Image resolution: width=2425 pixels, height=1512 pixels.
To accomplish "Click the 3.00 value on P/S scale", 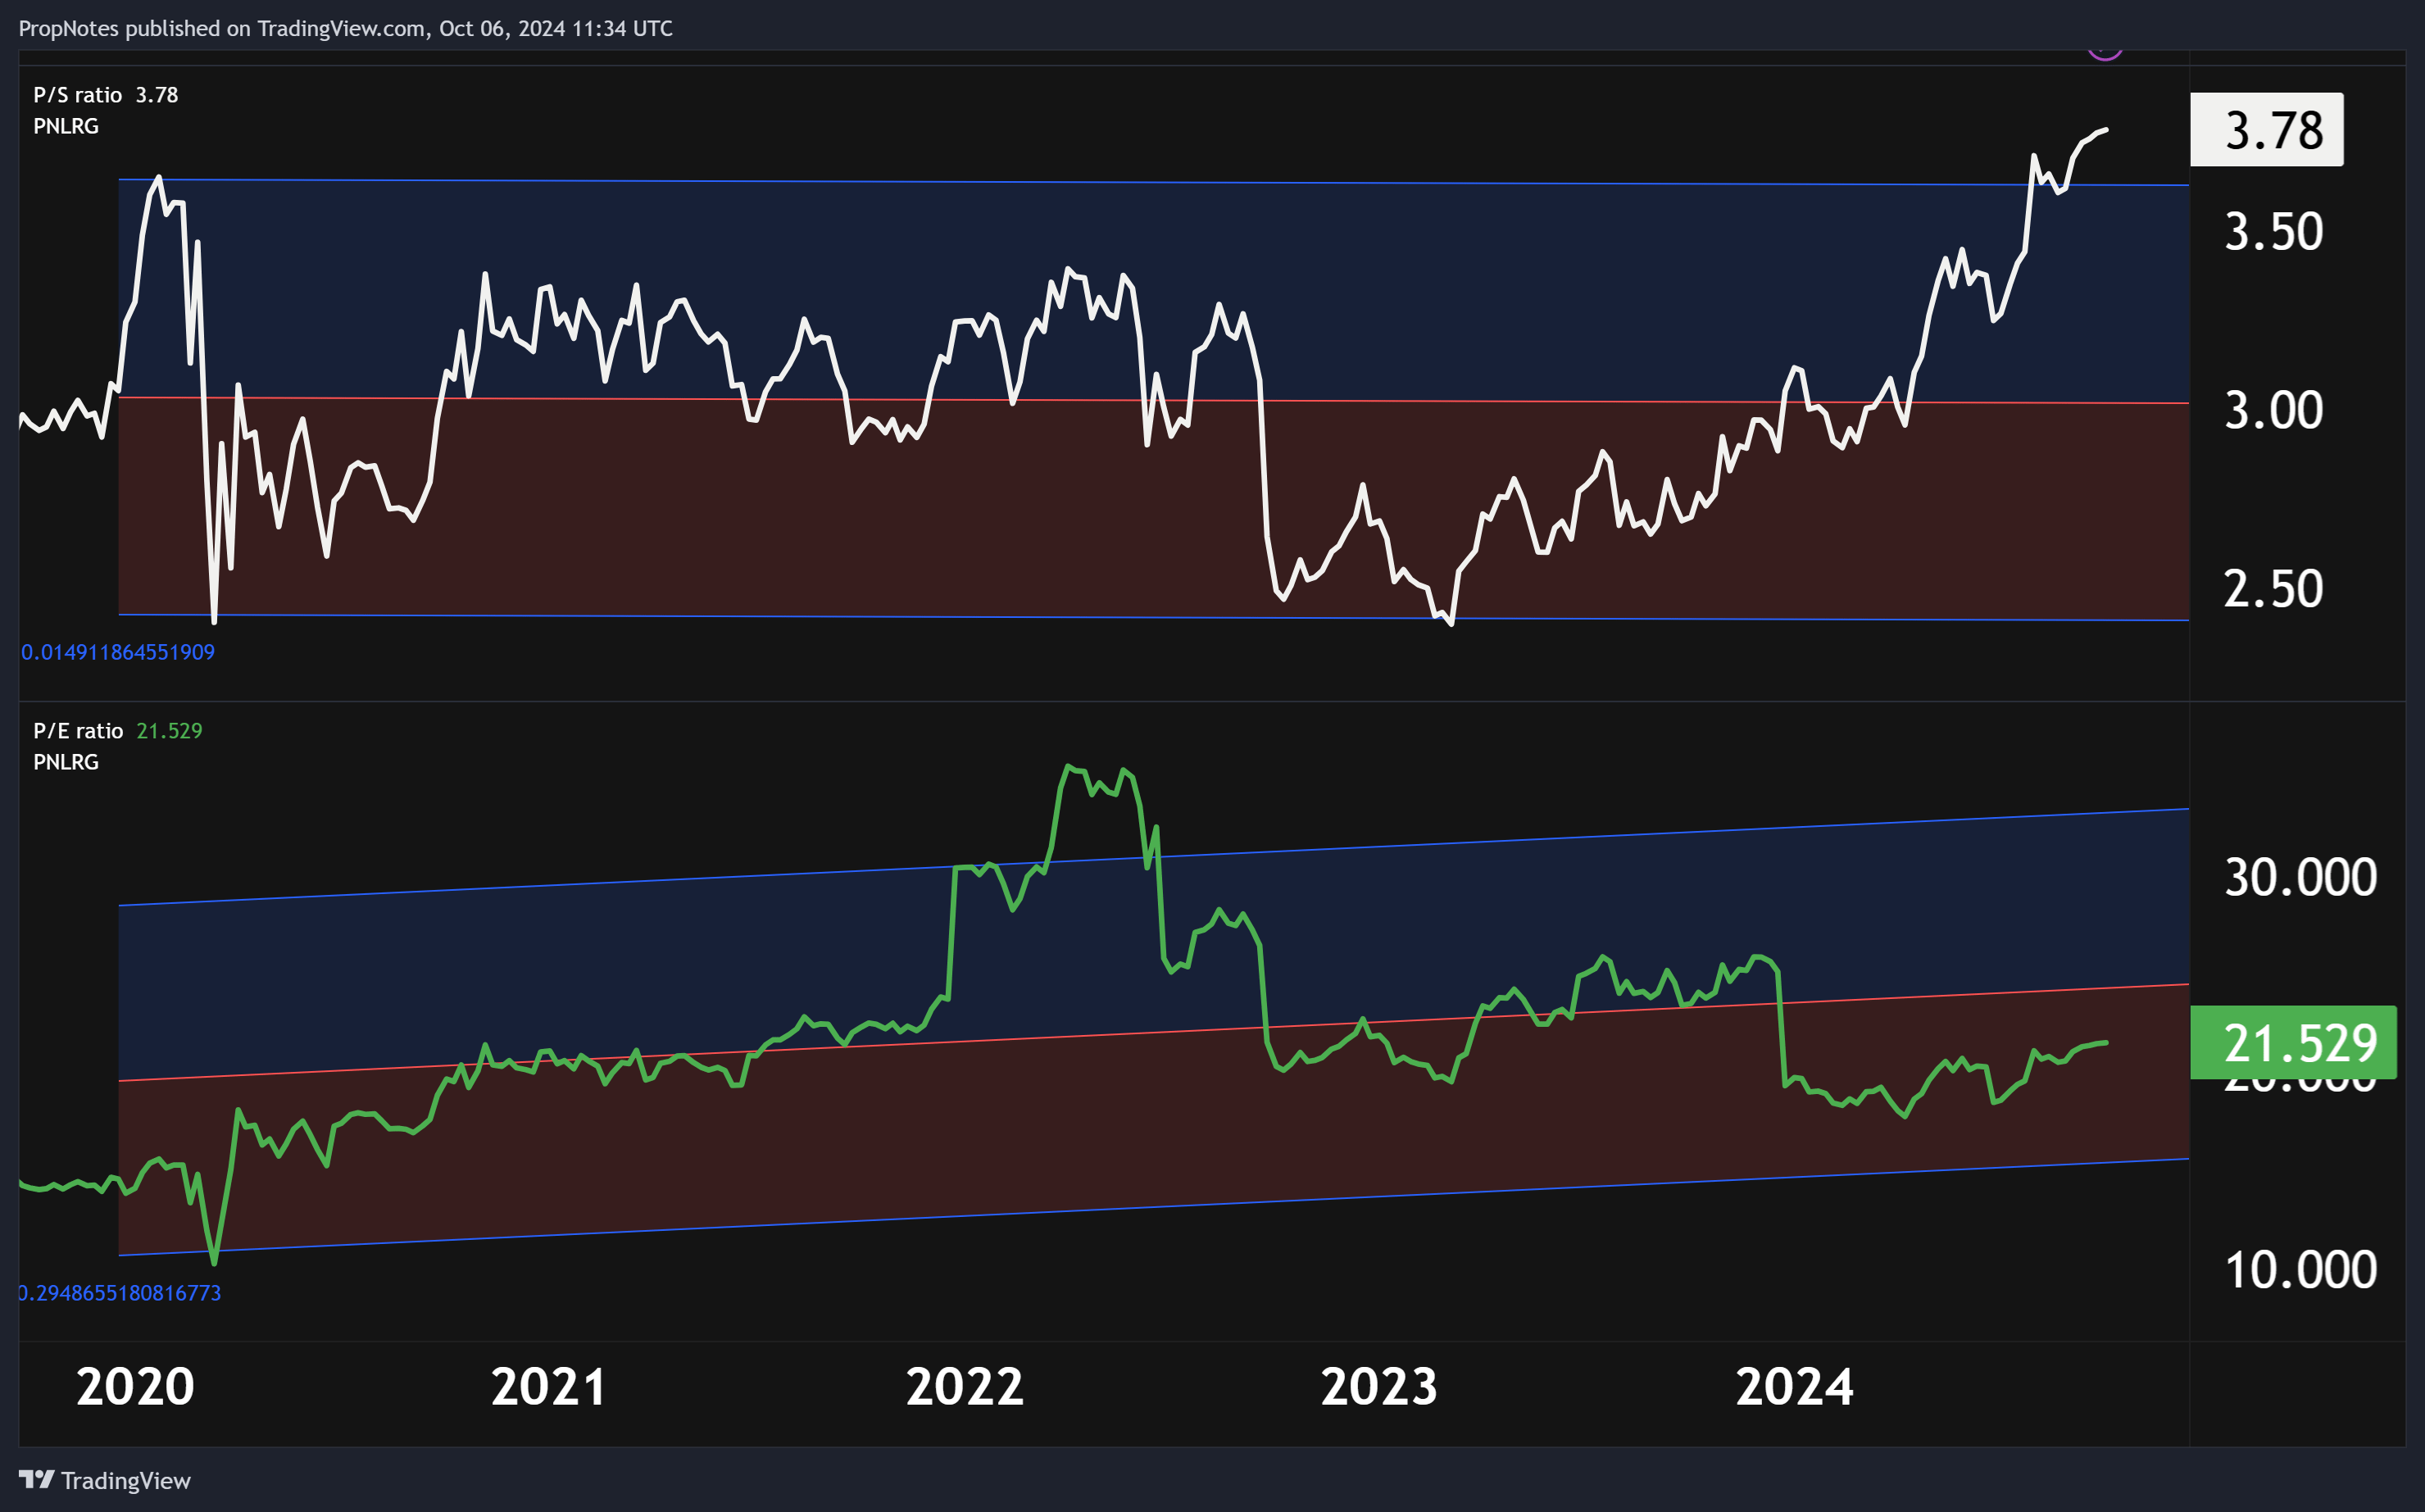I will 2273,410.
